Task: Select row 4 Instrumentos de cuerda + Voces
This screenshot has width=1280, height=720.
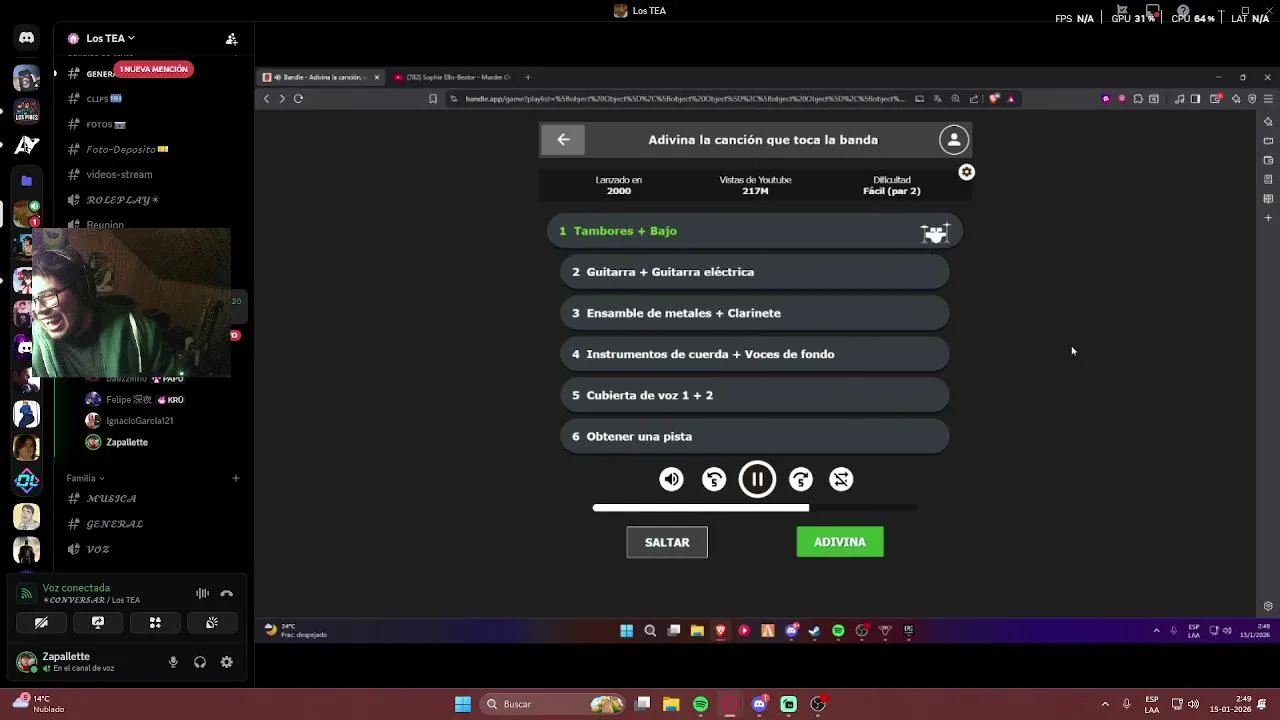Action: click(x=754, y=354)
